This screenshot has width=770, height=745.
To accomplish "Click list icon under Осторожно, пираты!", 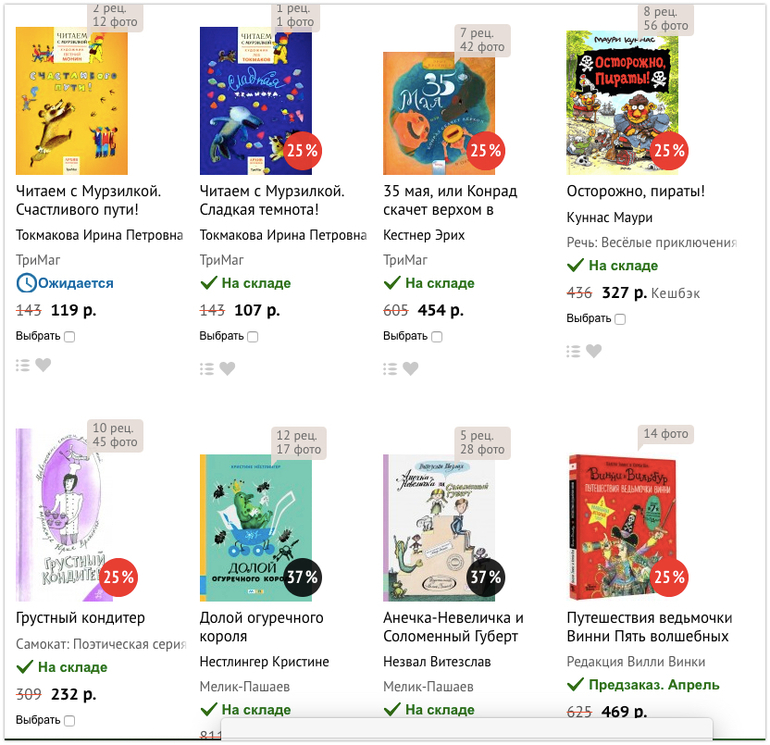I will click(x=574, y=351).
